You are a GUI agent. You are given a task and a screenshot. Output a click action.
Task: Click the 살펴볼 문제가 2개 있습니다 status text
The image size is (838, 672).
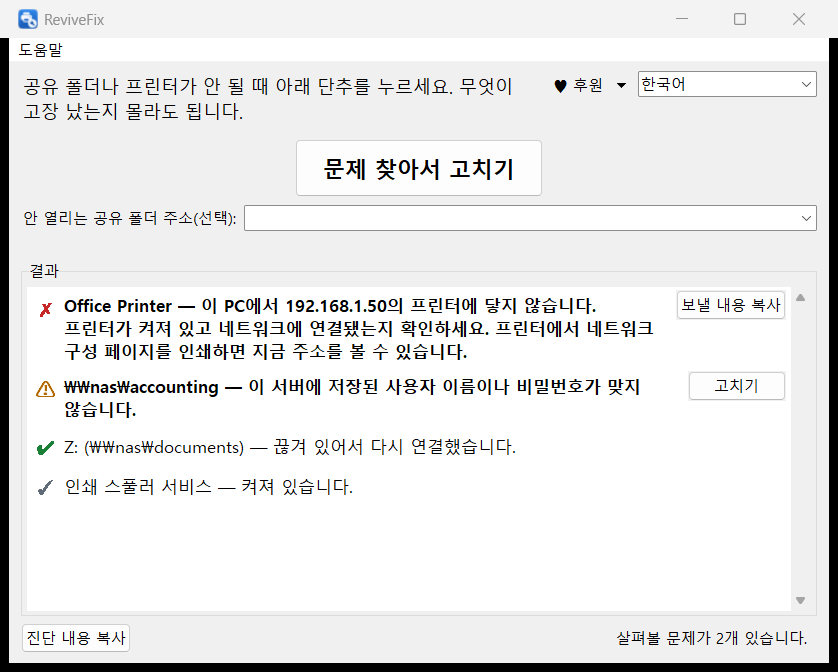coord(711,638)
